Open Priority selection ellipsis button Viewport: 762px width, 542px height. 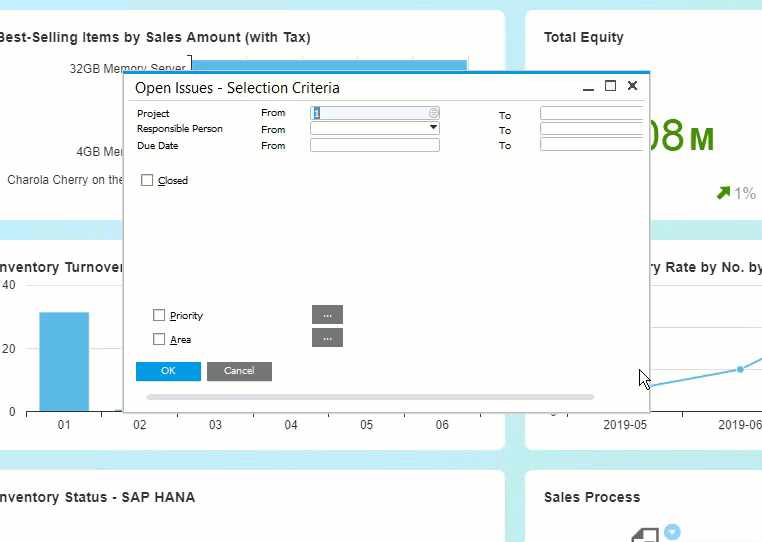pos(327,315)
